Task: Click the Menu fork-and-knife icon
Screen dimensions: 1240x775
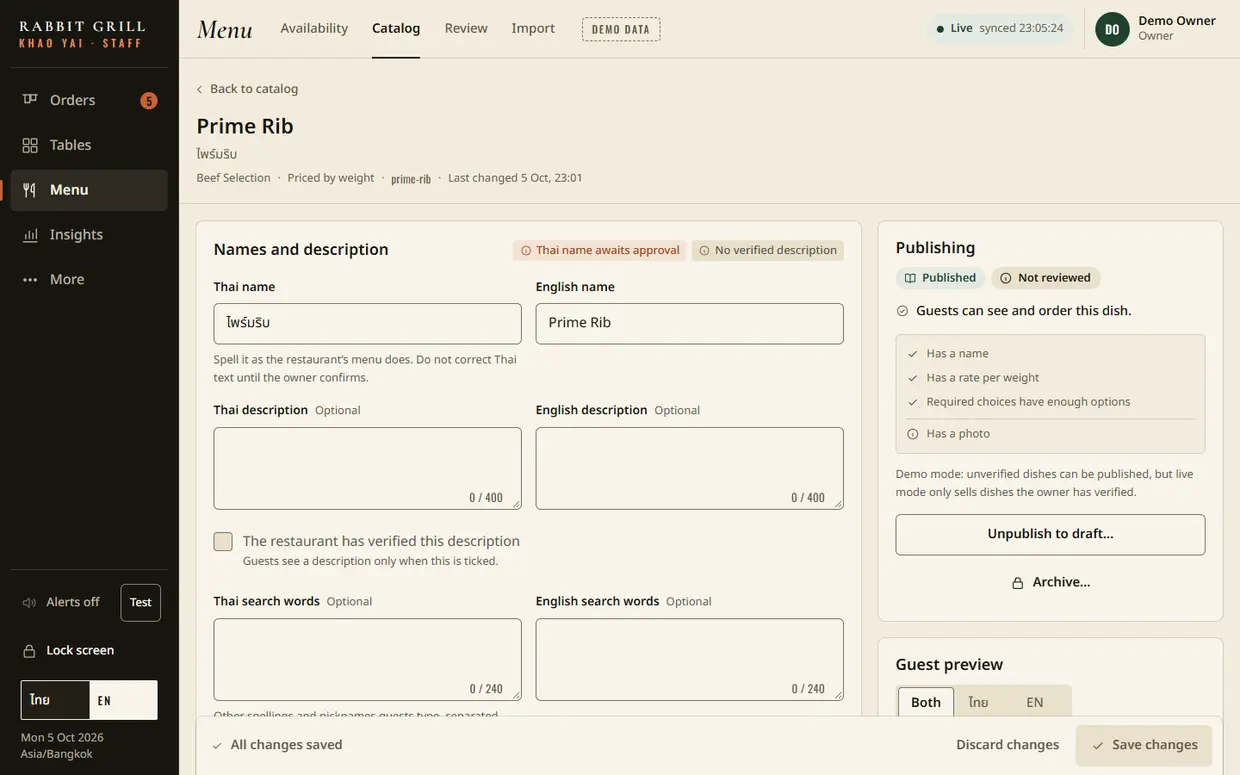Action: [30, 190]
